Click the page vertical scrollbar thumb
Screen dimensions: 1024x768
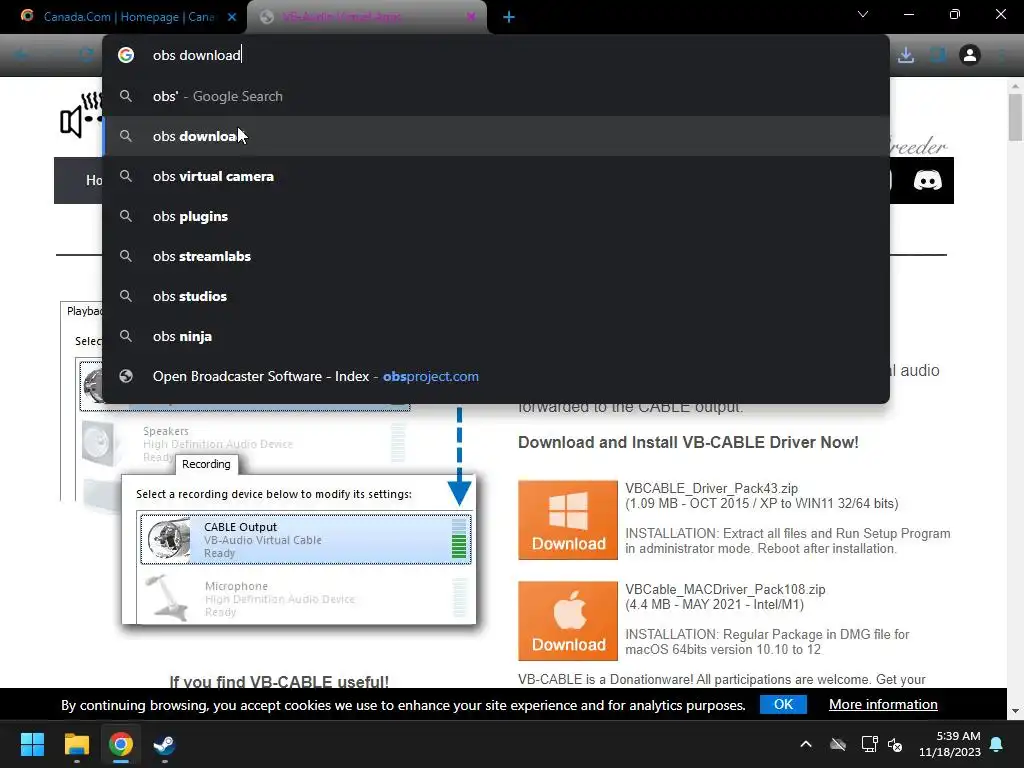[1015, 118]
